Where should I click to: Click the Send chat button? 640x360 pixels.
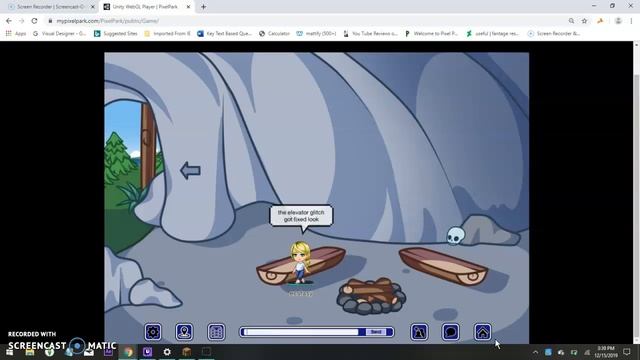pyautogui.click(x=376, y=332)
